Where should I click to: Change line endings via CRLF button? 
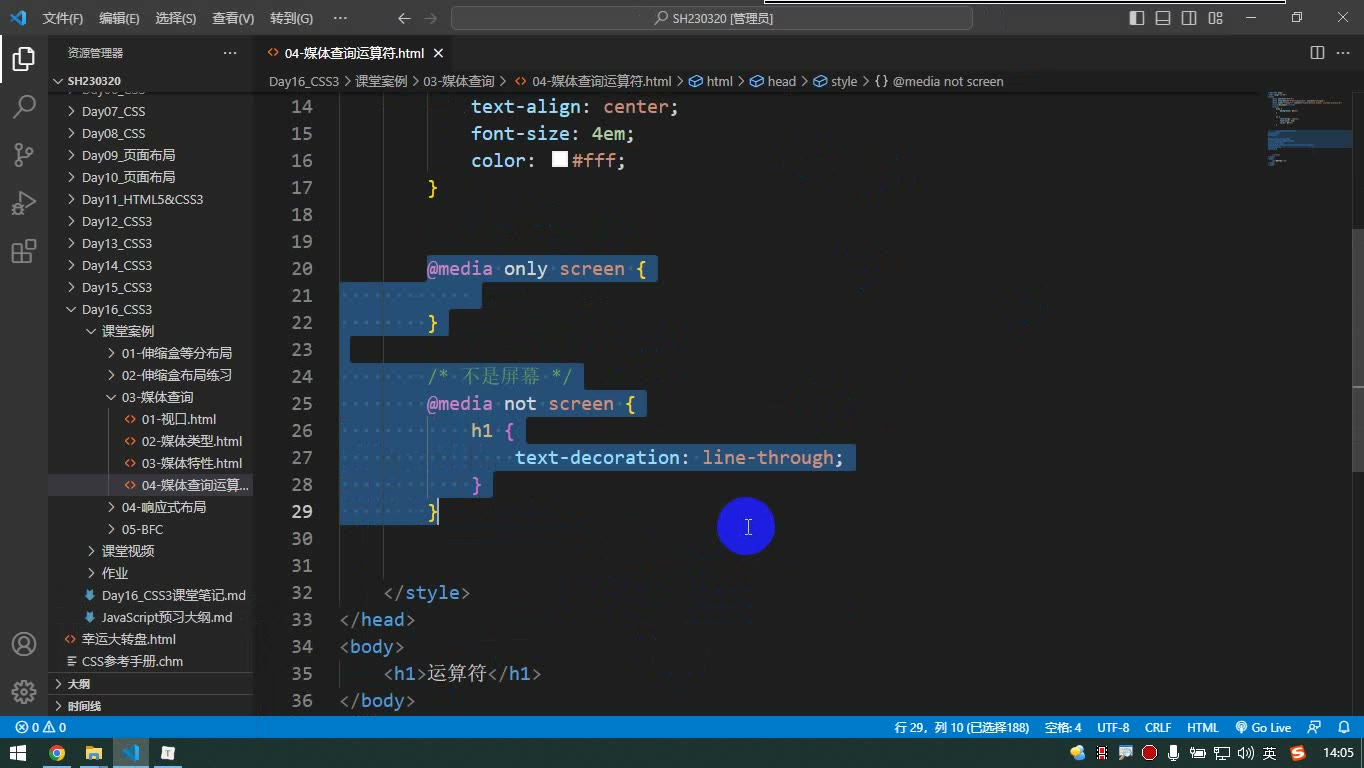pyautogui.click(x=1158, y=728)
